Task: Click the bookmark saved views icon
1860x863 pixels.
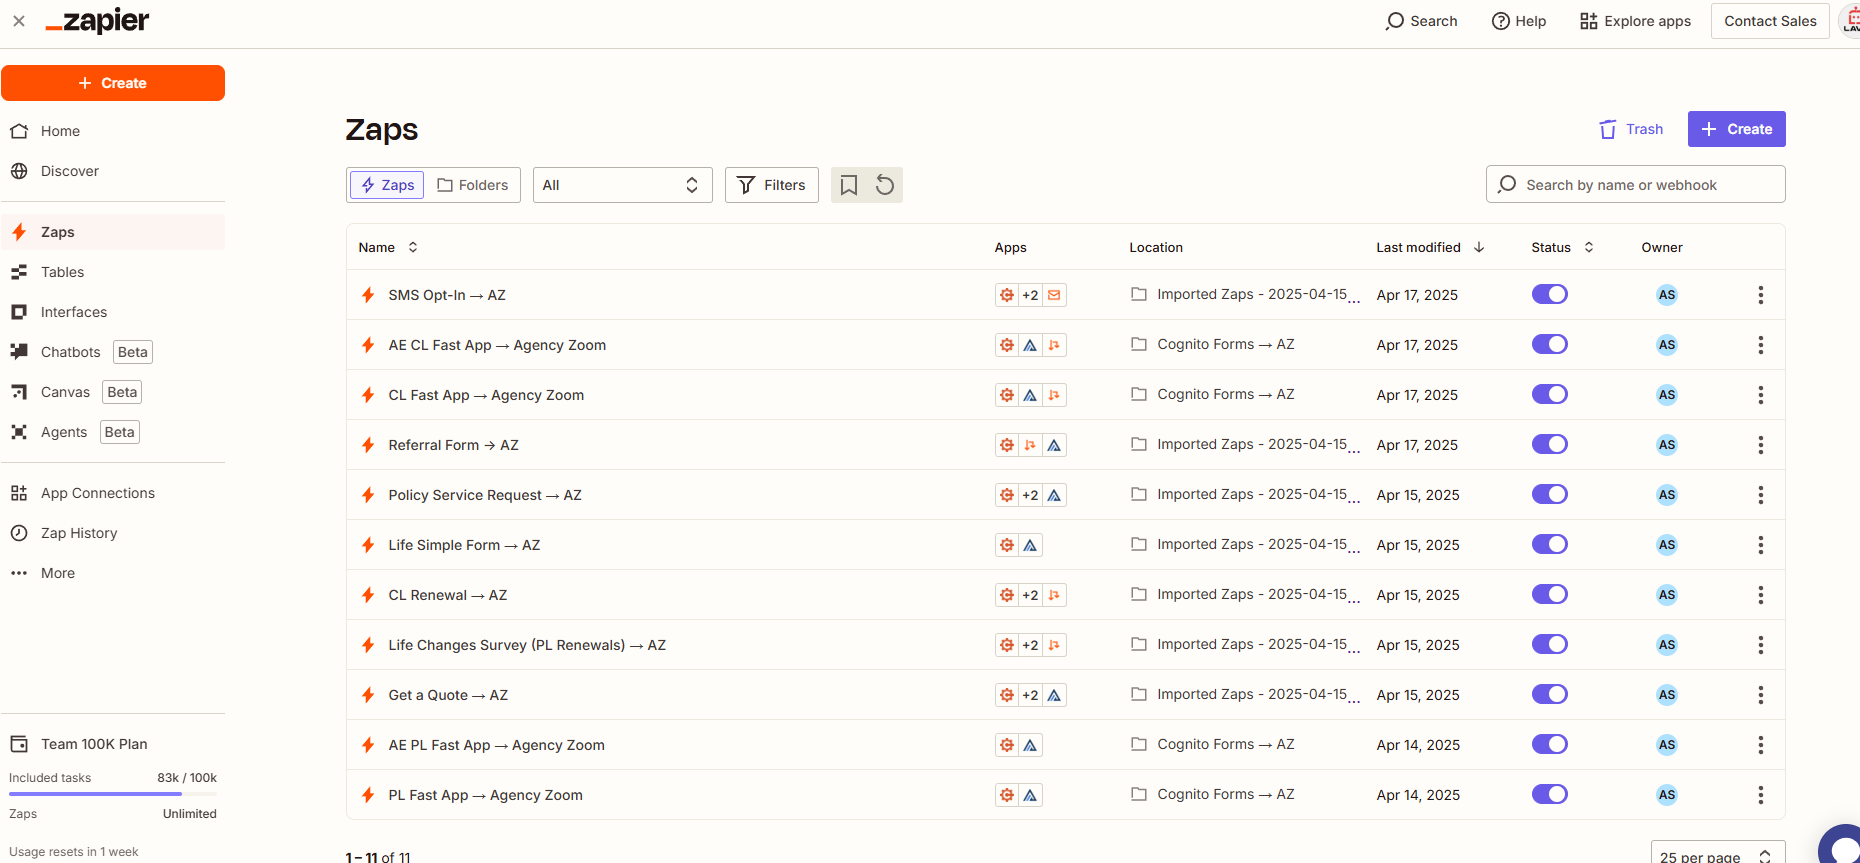Action: pos(849,185)
